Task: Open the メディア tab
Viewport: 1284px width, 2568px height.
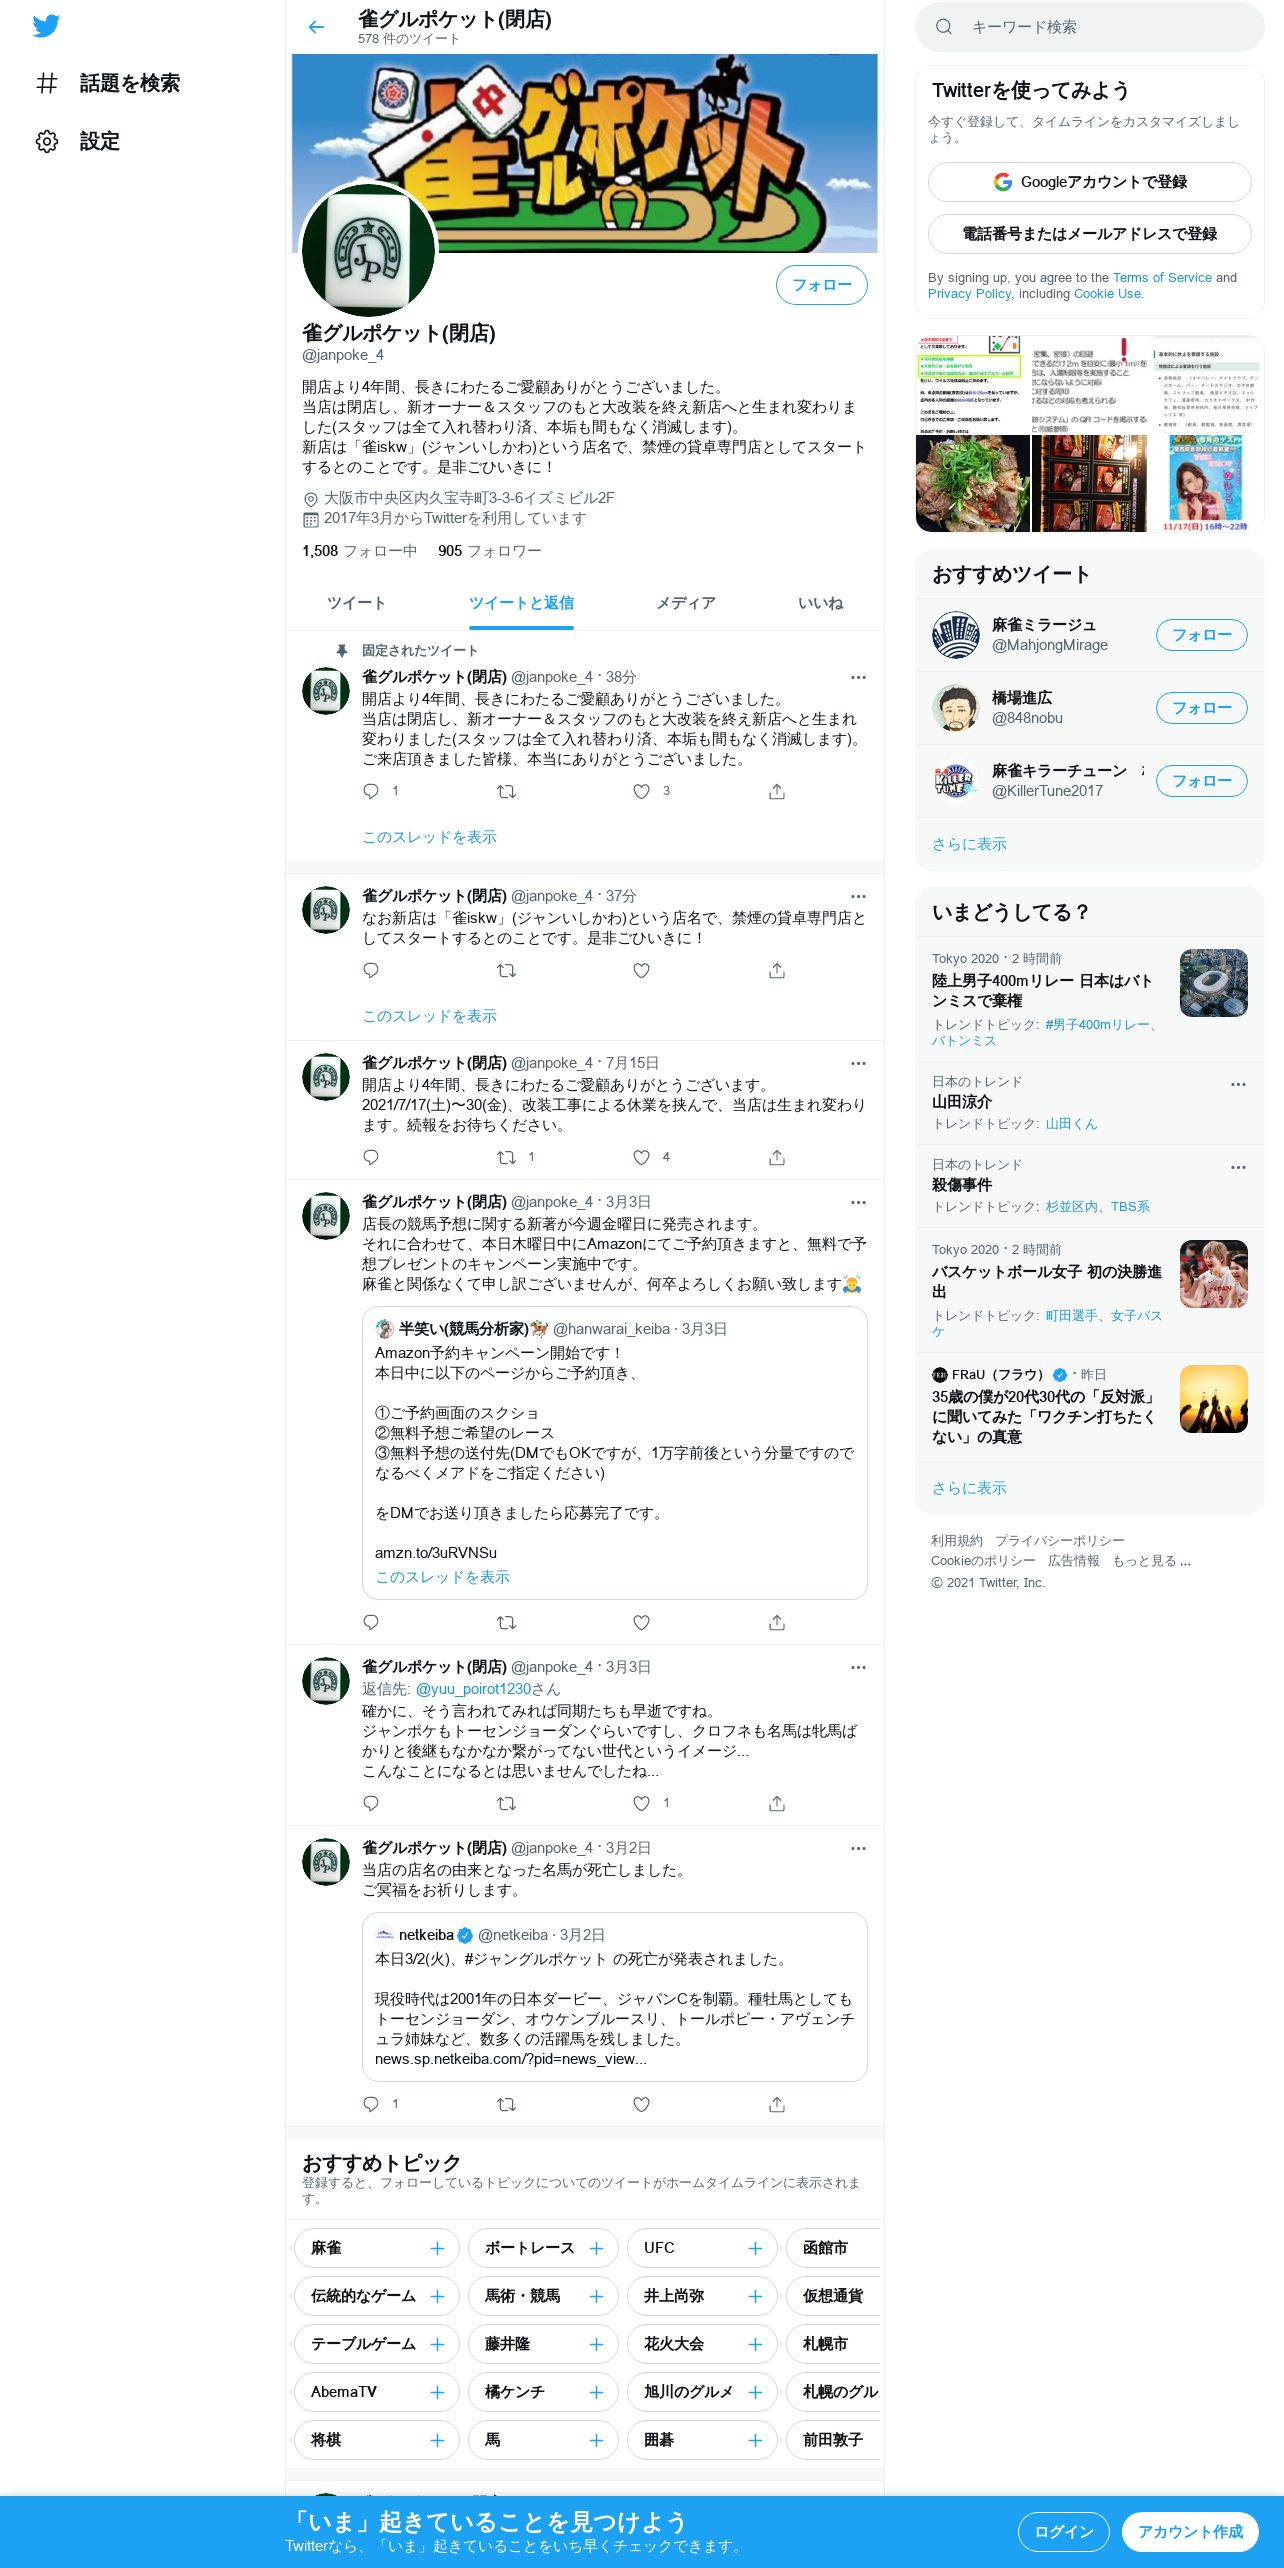Action: pyautogui.click(x=686, y=603)
